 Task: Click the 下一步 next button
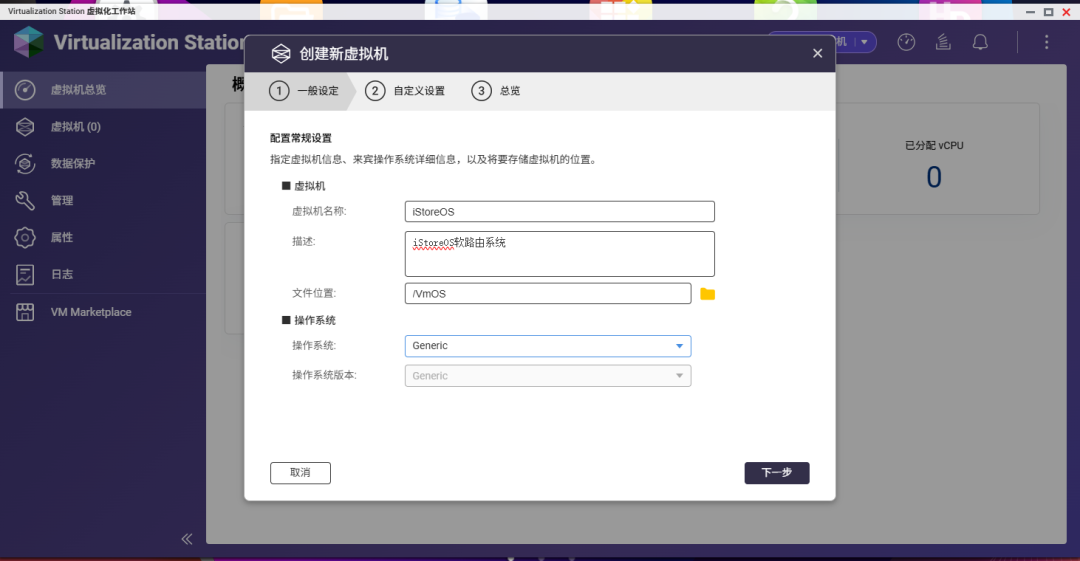tap(777, 473)
